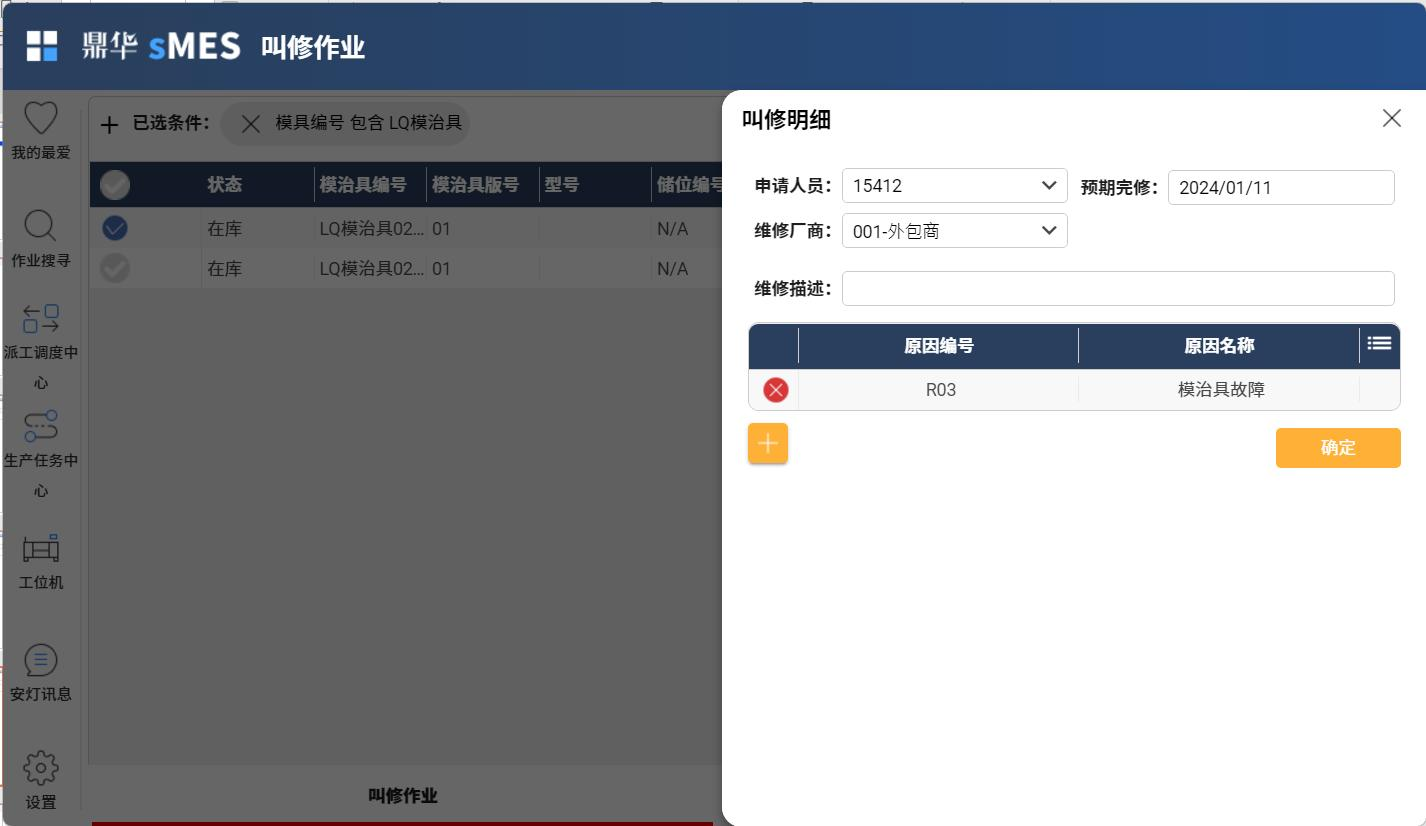This screenshot has height=826, width=1426.
Task: Open the 维修厂商 dropdown showing 001-外包商
Action: 955,231
